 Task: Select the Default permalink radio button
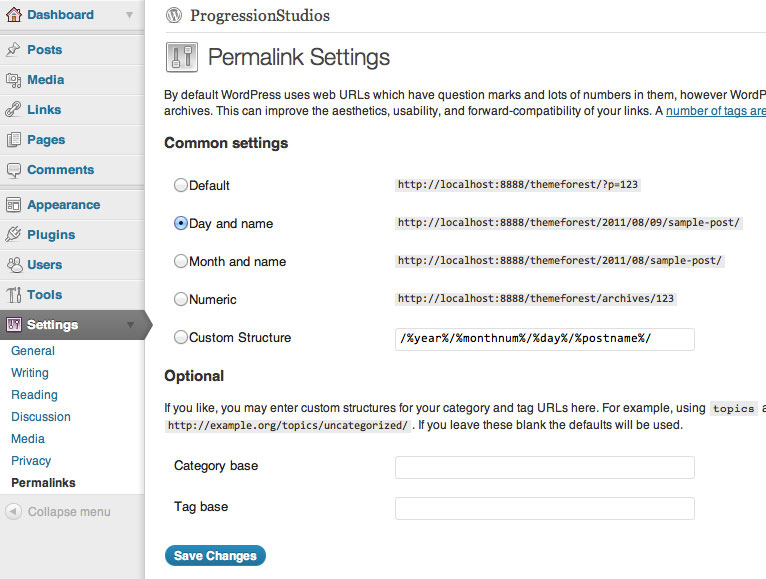click(181, 185)
